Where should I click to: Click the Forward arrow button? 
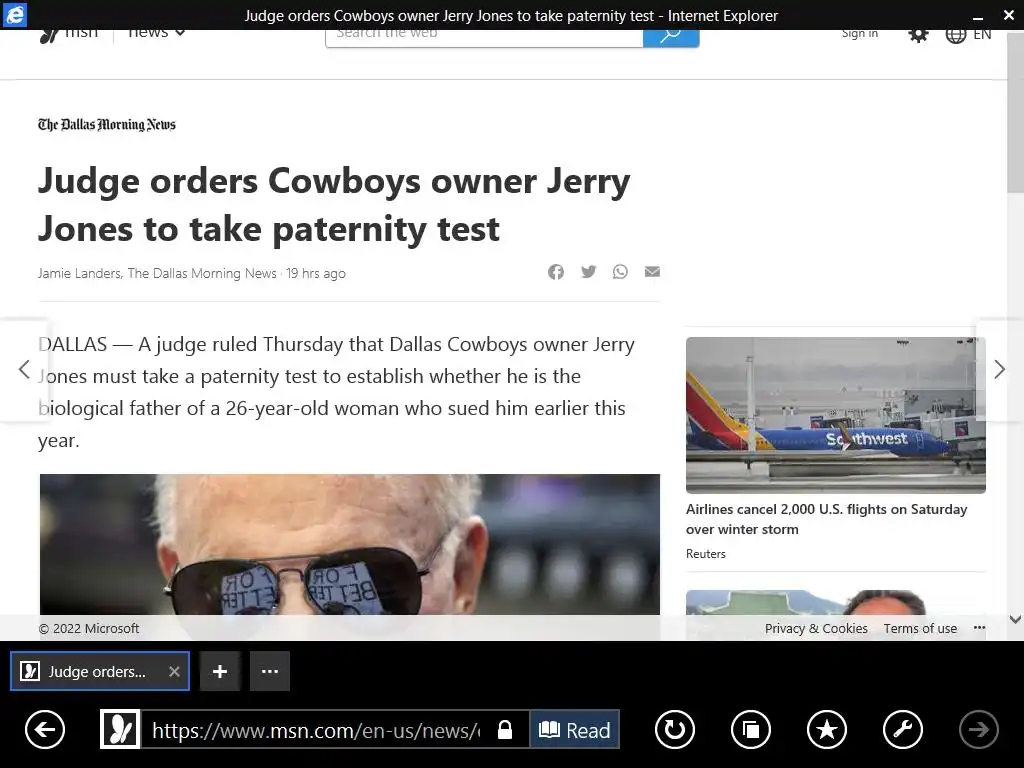978,729
